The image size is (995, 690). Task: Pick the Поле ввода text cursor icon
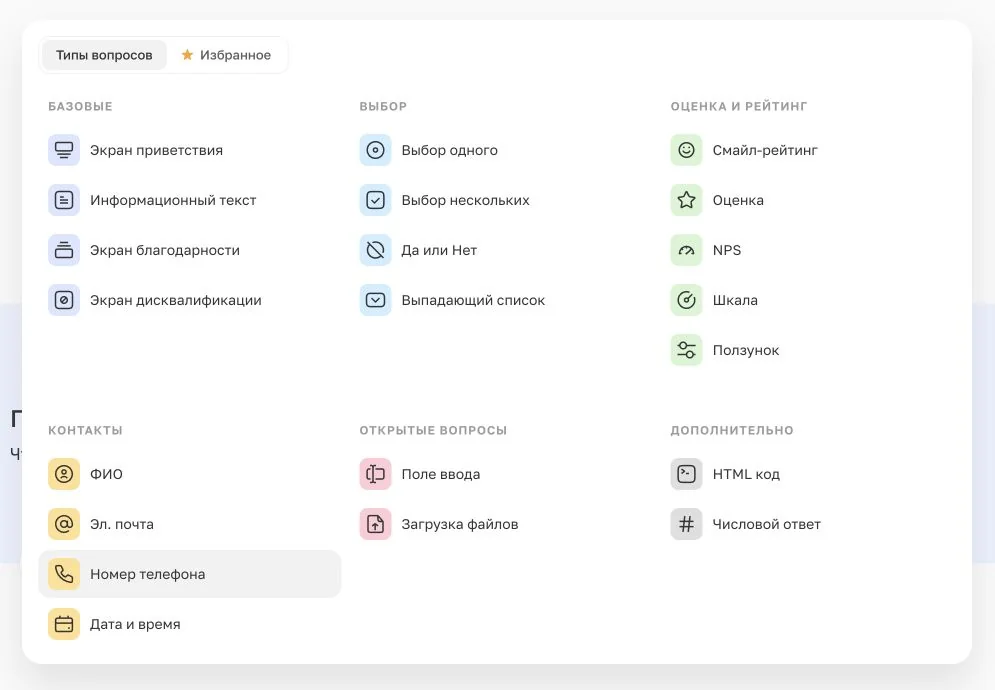376,474
